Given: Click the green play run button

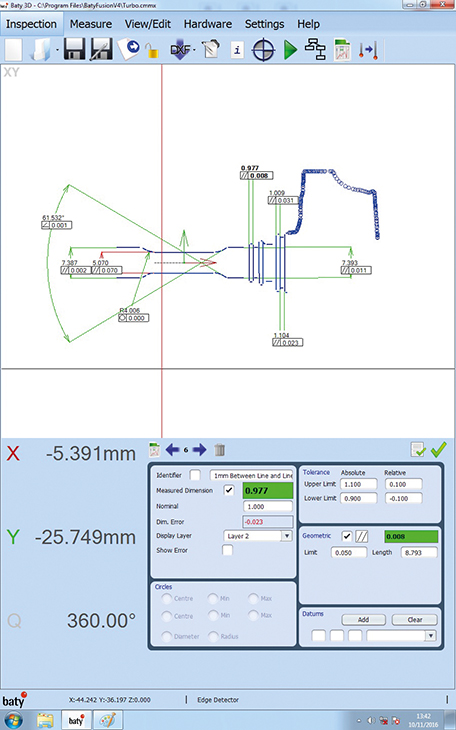Looking at the screenshot, I should pyautogui.click(x=291, y=49).
